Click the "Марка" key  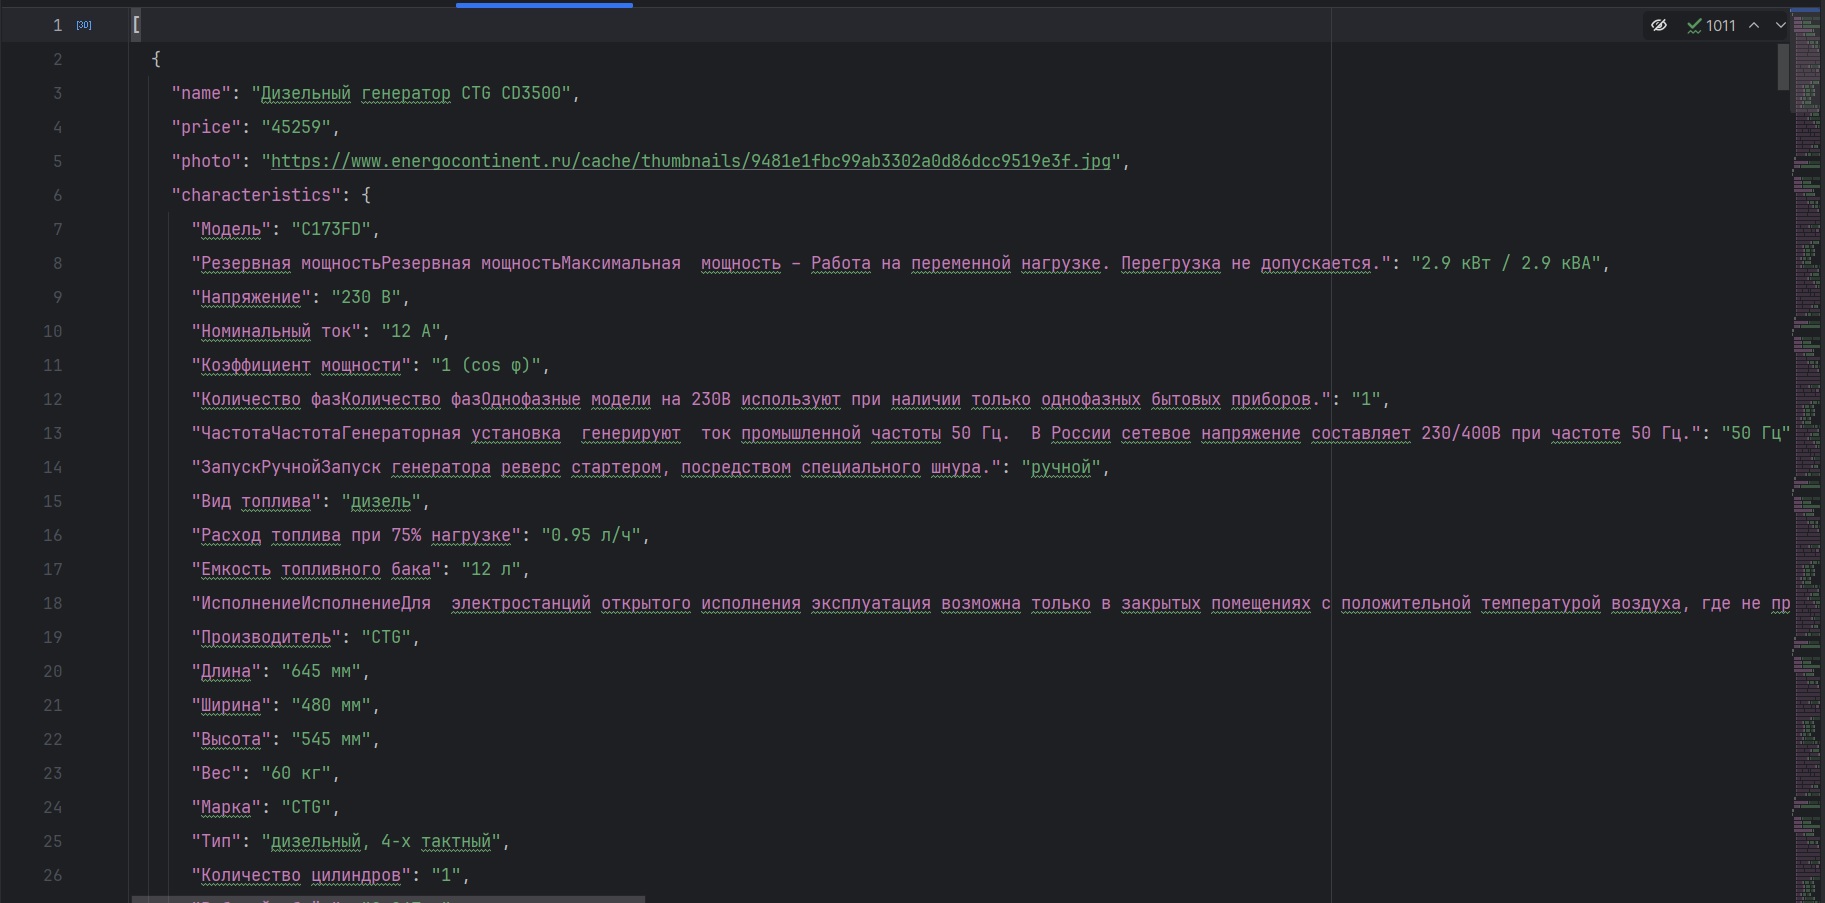pyautogui.click(x=226, y=807)
